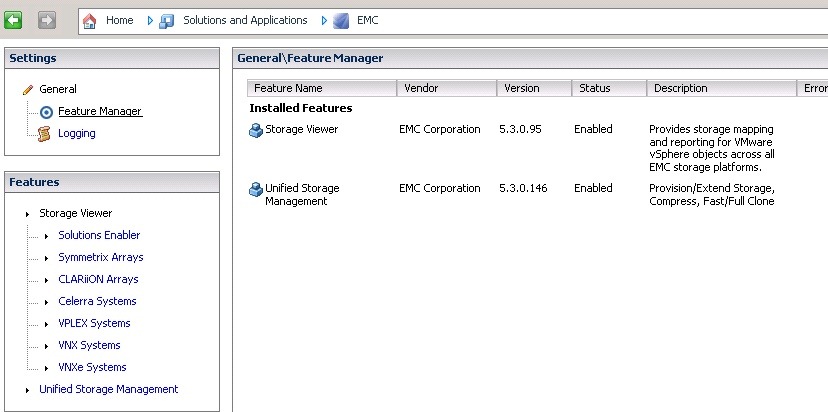The height and width of the screenshot is (412, 828).
Task: Select CLARiiON Arrays in Features tree
Action: pyautogui.click(x=98, y=279)
